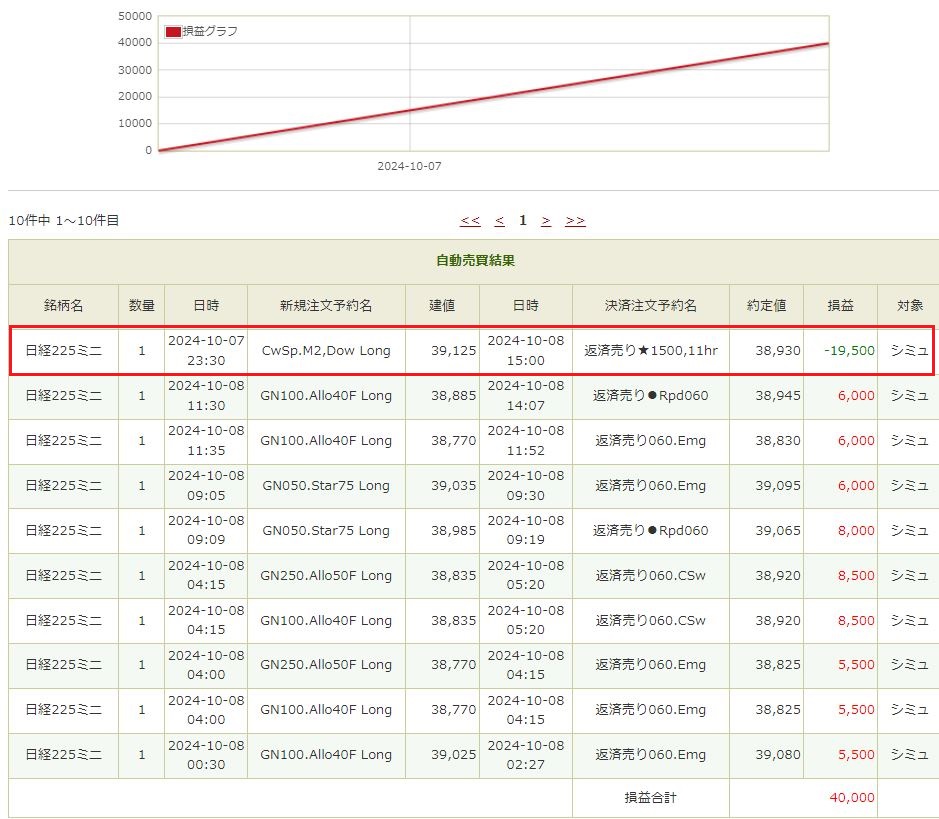Click the 2024-10-08 14:07 settlement time
Screen dimensions: 939x819
click(526, 395)
